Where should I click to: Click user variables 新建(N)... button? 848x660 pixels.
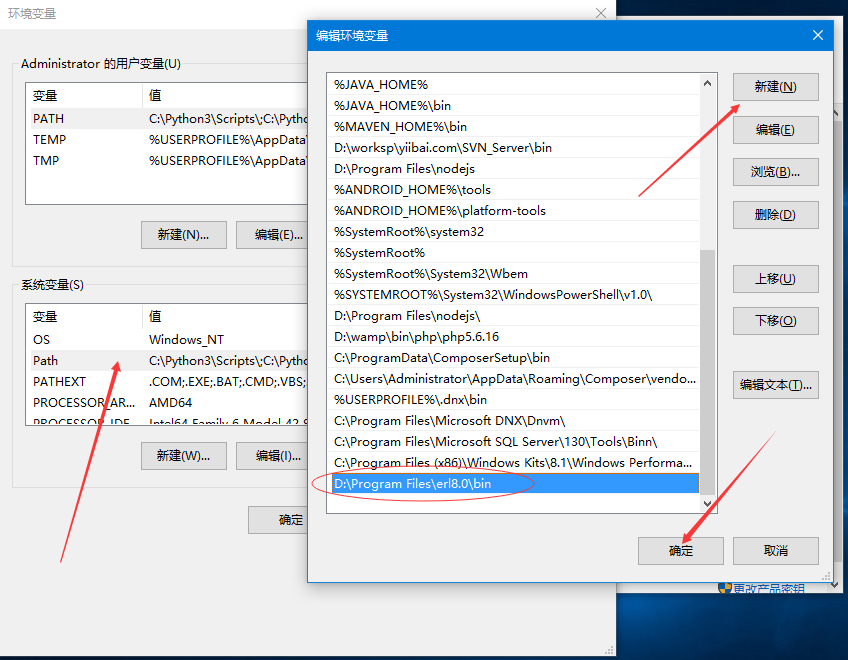pyautogui.click(x=183, y=235)
